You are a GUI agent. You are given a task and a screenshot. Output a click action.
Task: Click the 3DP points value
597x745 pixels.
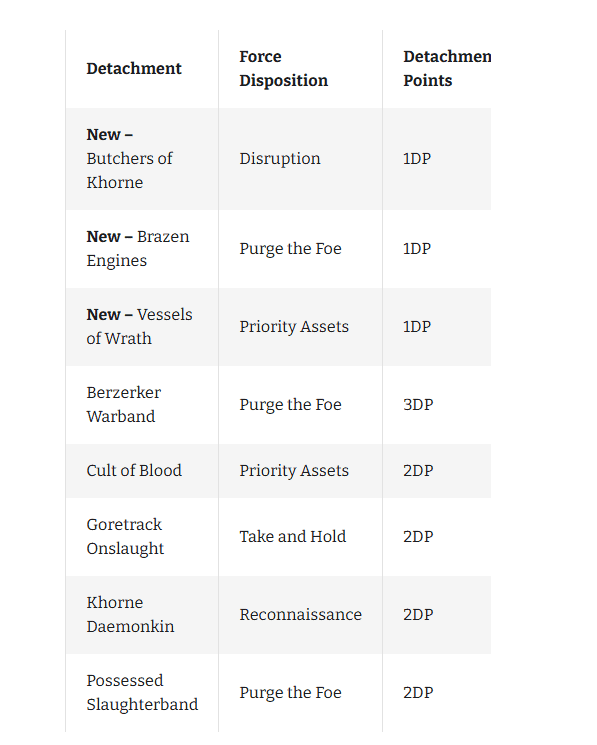coord(418,404)
